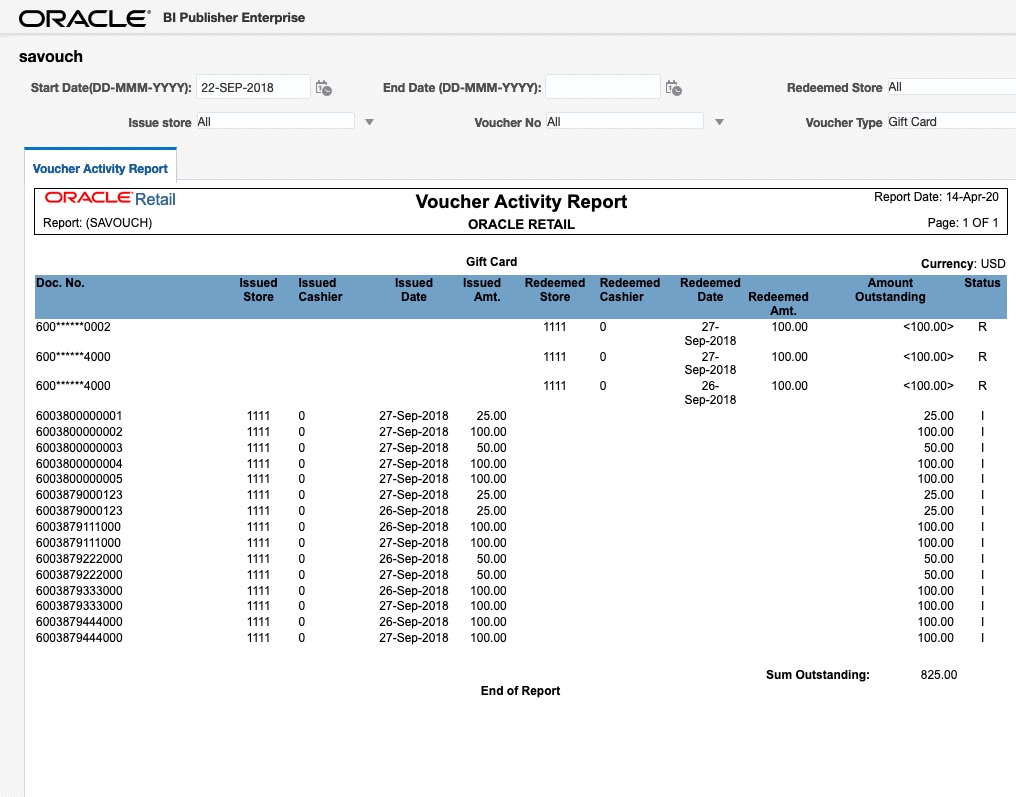Select the row for document 6003800000001
The width and height of the screenshot is (1016, 797).
87,415
